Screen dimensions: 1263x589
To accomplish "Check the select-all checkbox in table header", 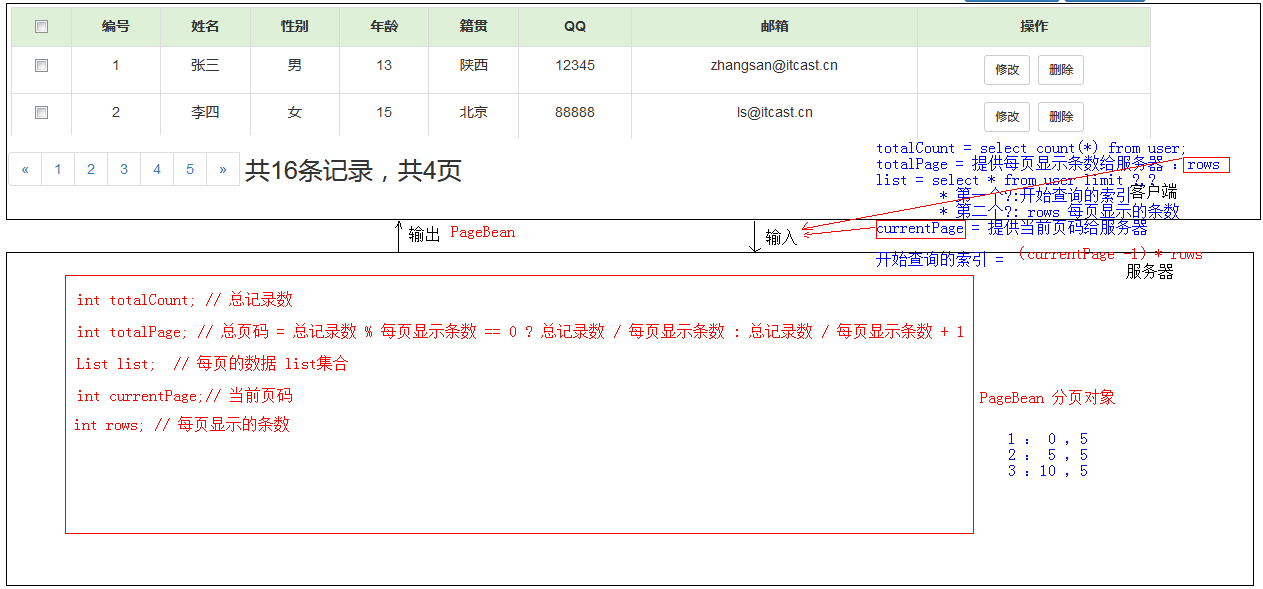I will [41, 26].
